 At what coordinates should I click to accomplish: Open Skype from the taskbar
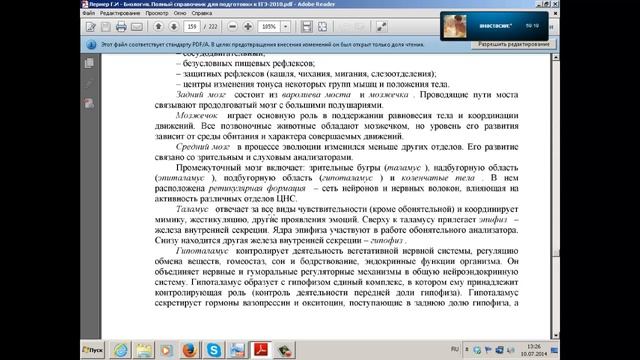click(x=213, y=350)
